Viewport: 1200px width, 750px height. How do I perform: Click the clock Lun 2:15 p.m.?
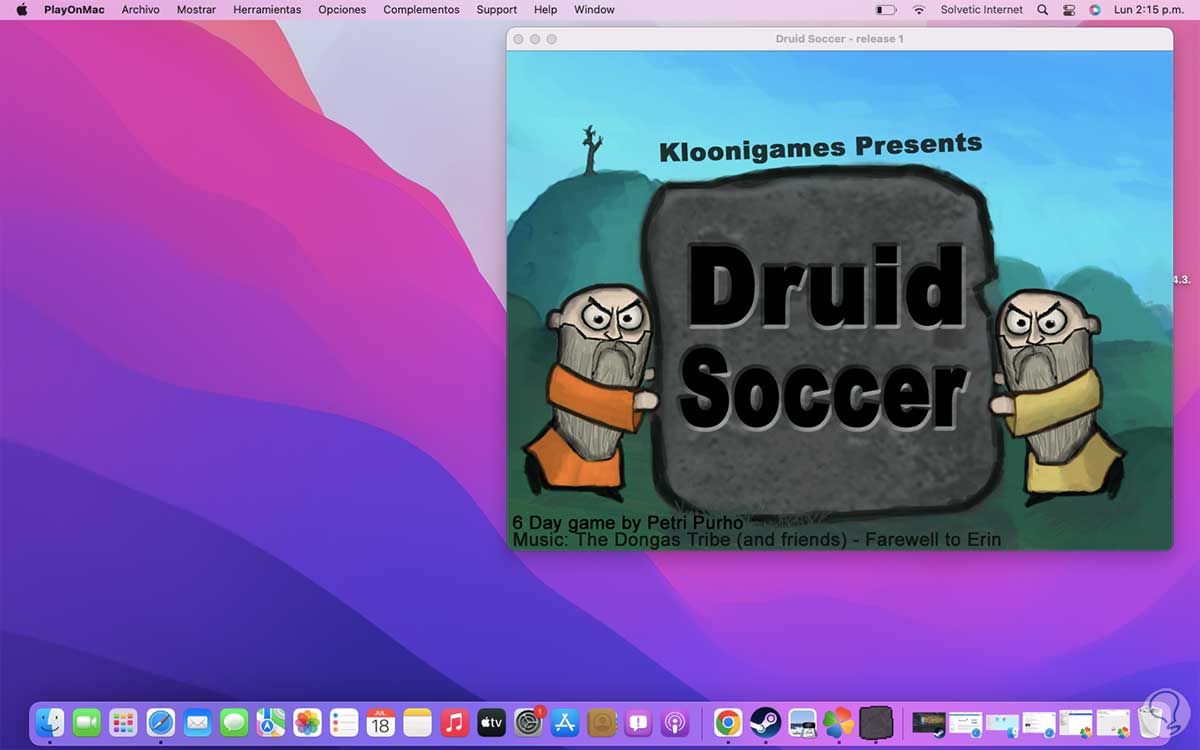click(1148, 9)
